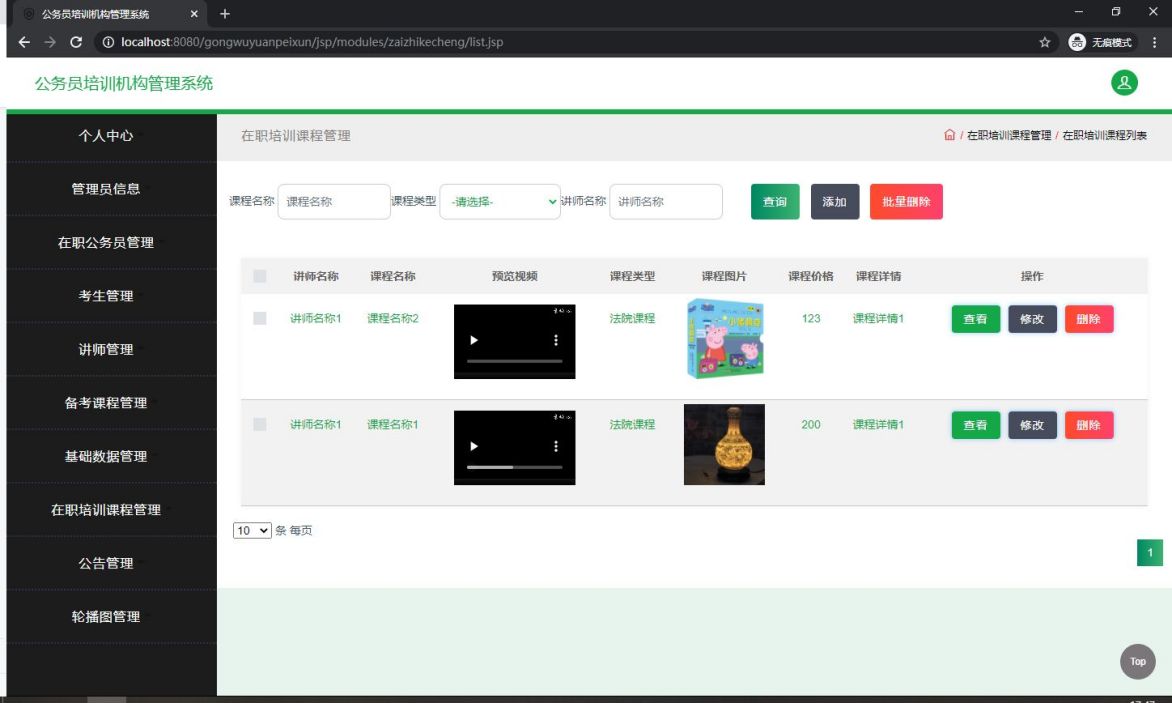Play the video in 课程名称2 row

tap(474, 341)
